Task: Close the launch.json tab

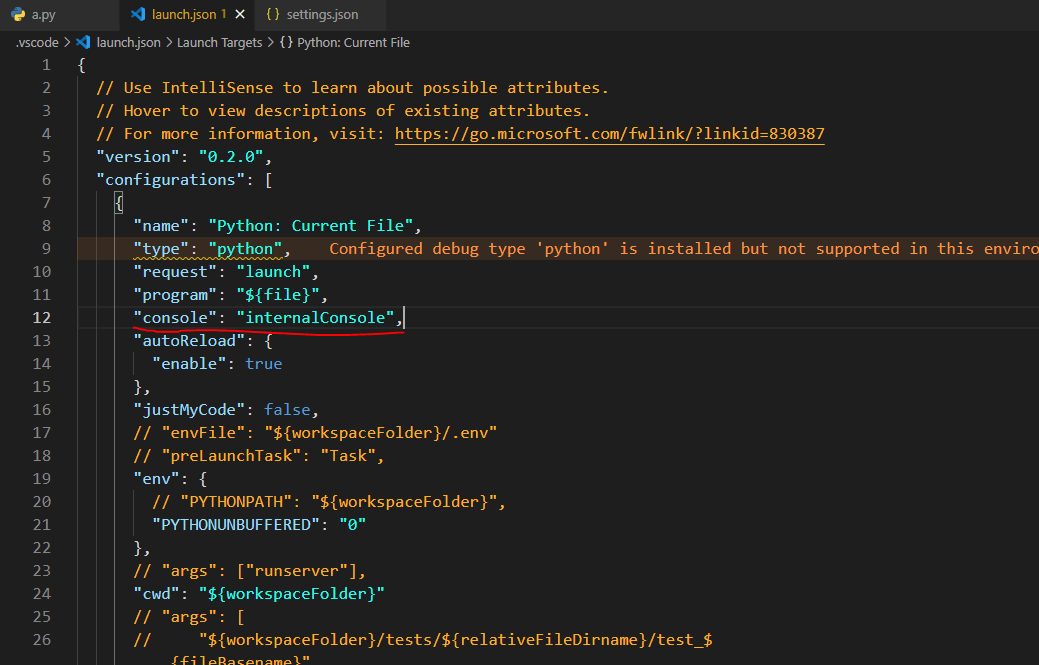Action: (x=240, y=15)
